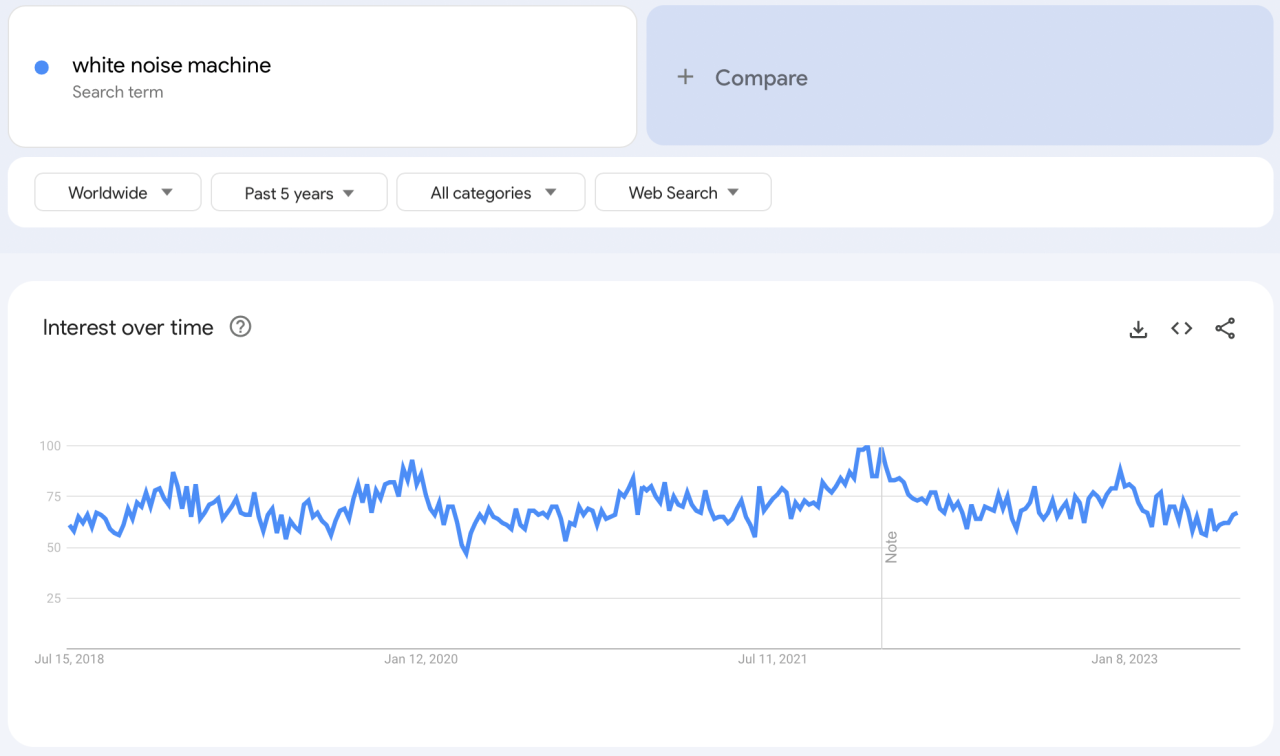Download the Interest over time CSV data
This screenshot has height=756, width=1280.
1138,327
